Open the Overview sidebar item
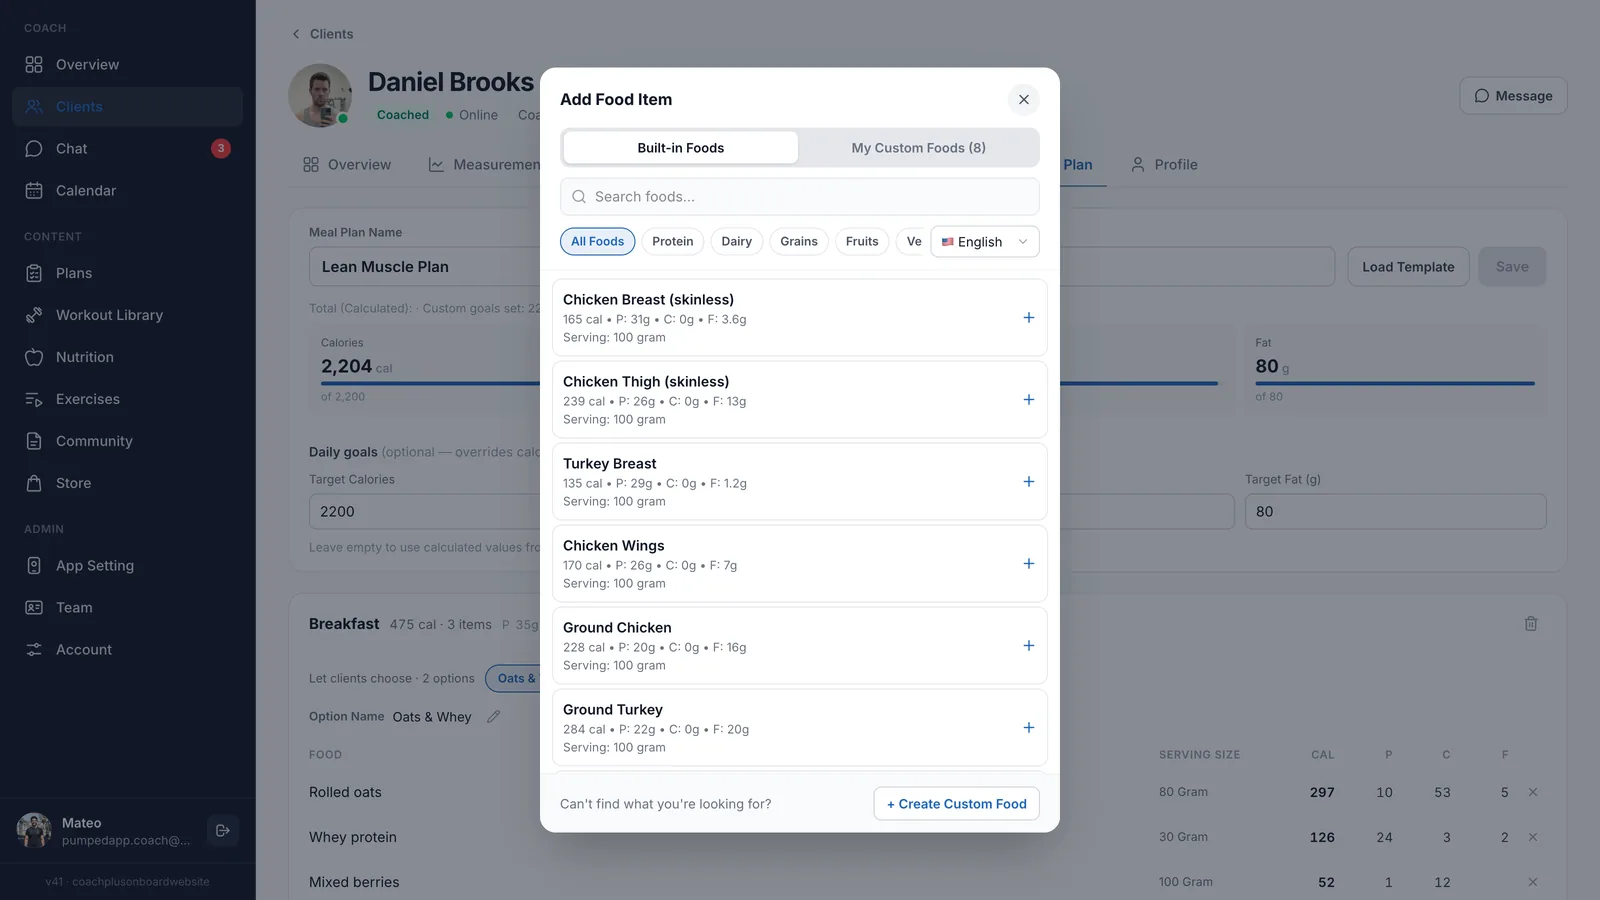Viewport: 1600px width, 900px height. 127,65
